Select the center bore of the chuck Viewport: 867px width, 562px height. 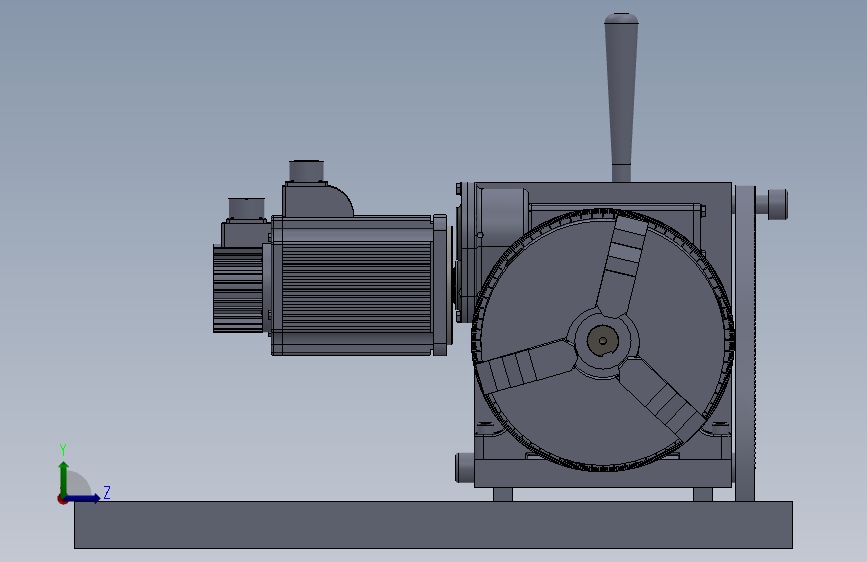[x=603, y=341]
